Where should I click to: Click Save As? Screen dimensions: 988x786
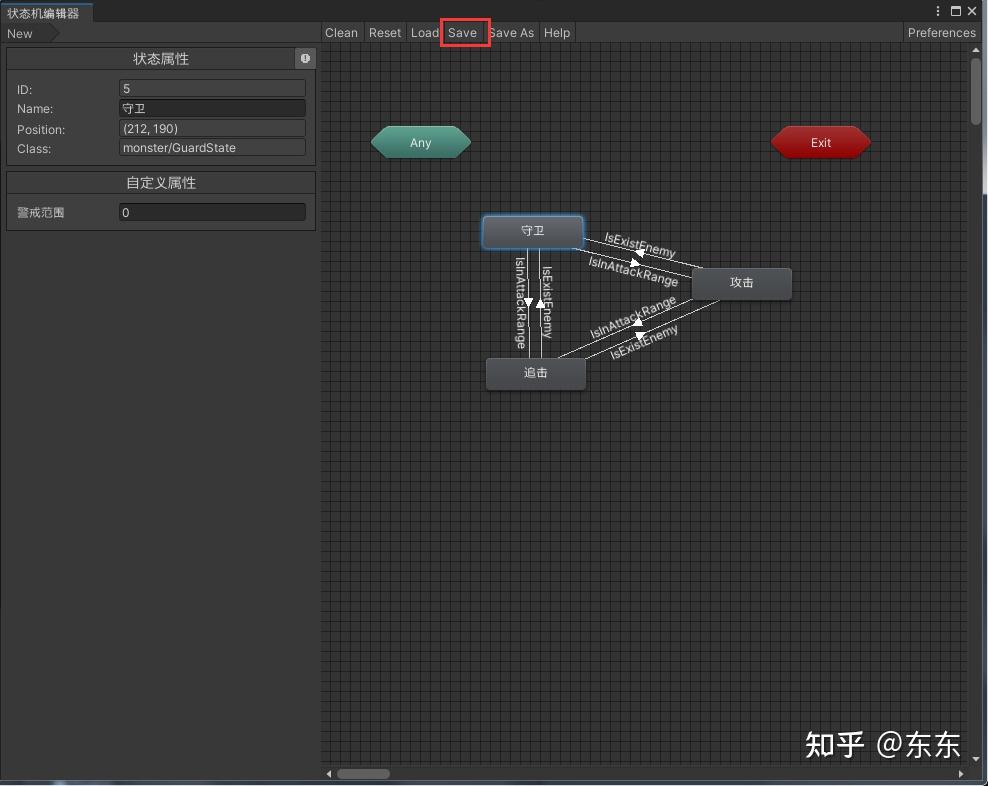coord(511,32)
